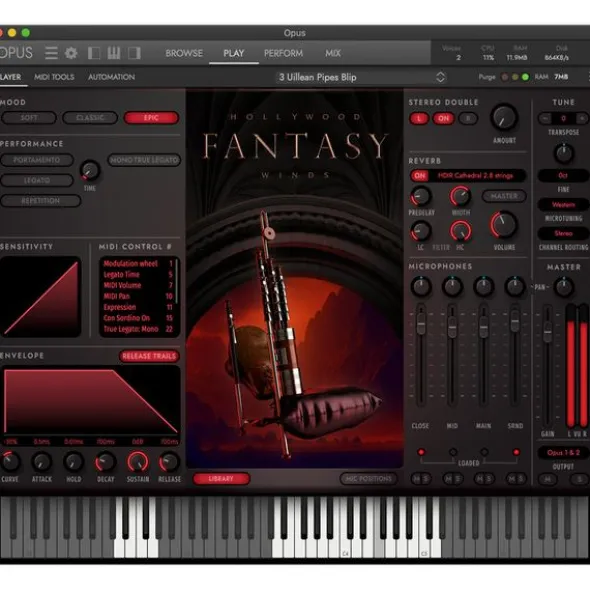Click the reverb HC filter knob

(x=460, y=231)
